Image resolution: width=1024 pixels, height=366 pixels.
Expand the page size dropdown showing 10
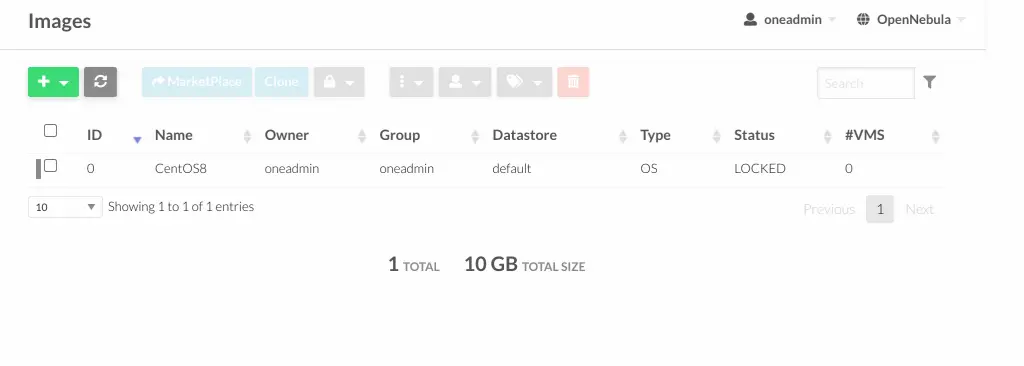65,207
